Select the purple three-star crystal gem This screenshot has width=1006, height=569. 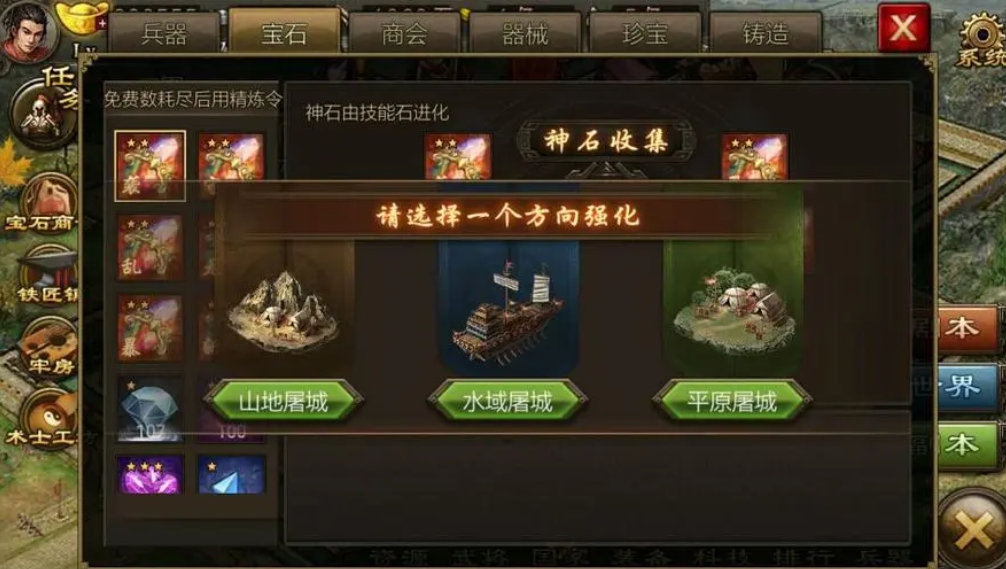point(150,474)
